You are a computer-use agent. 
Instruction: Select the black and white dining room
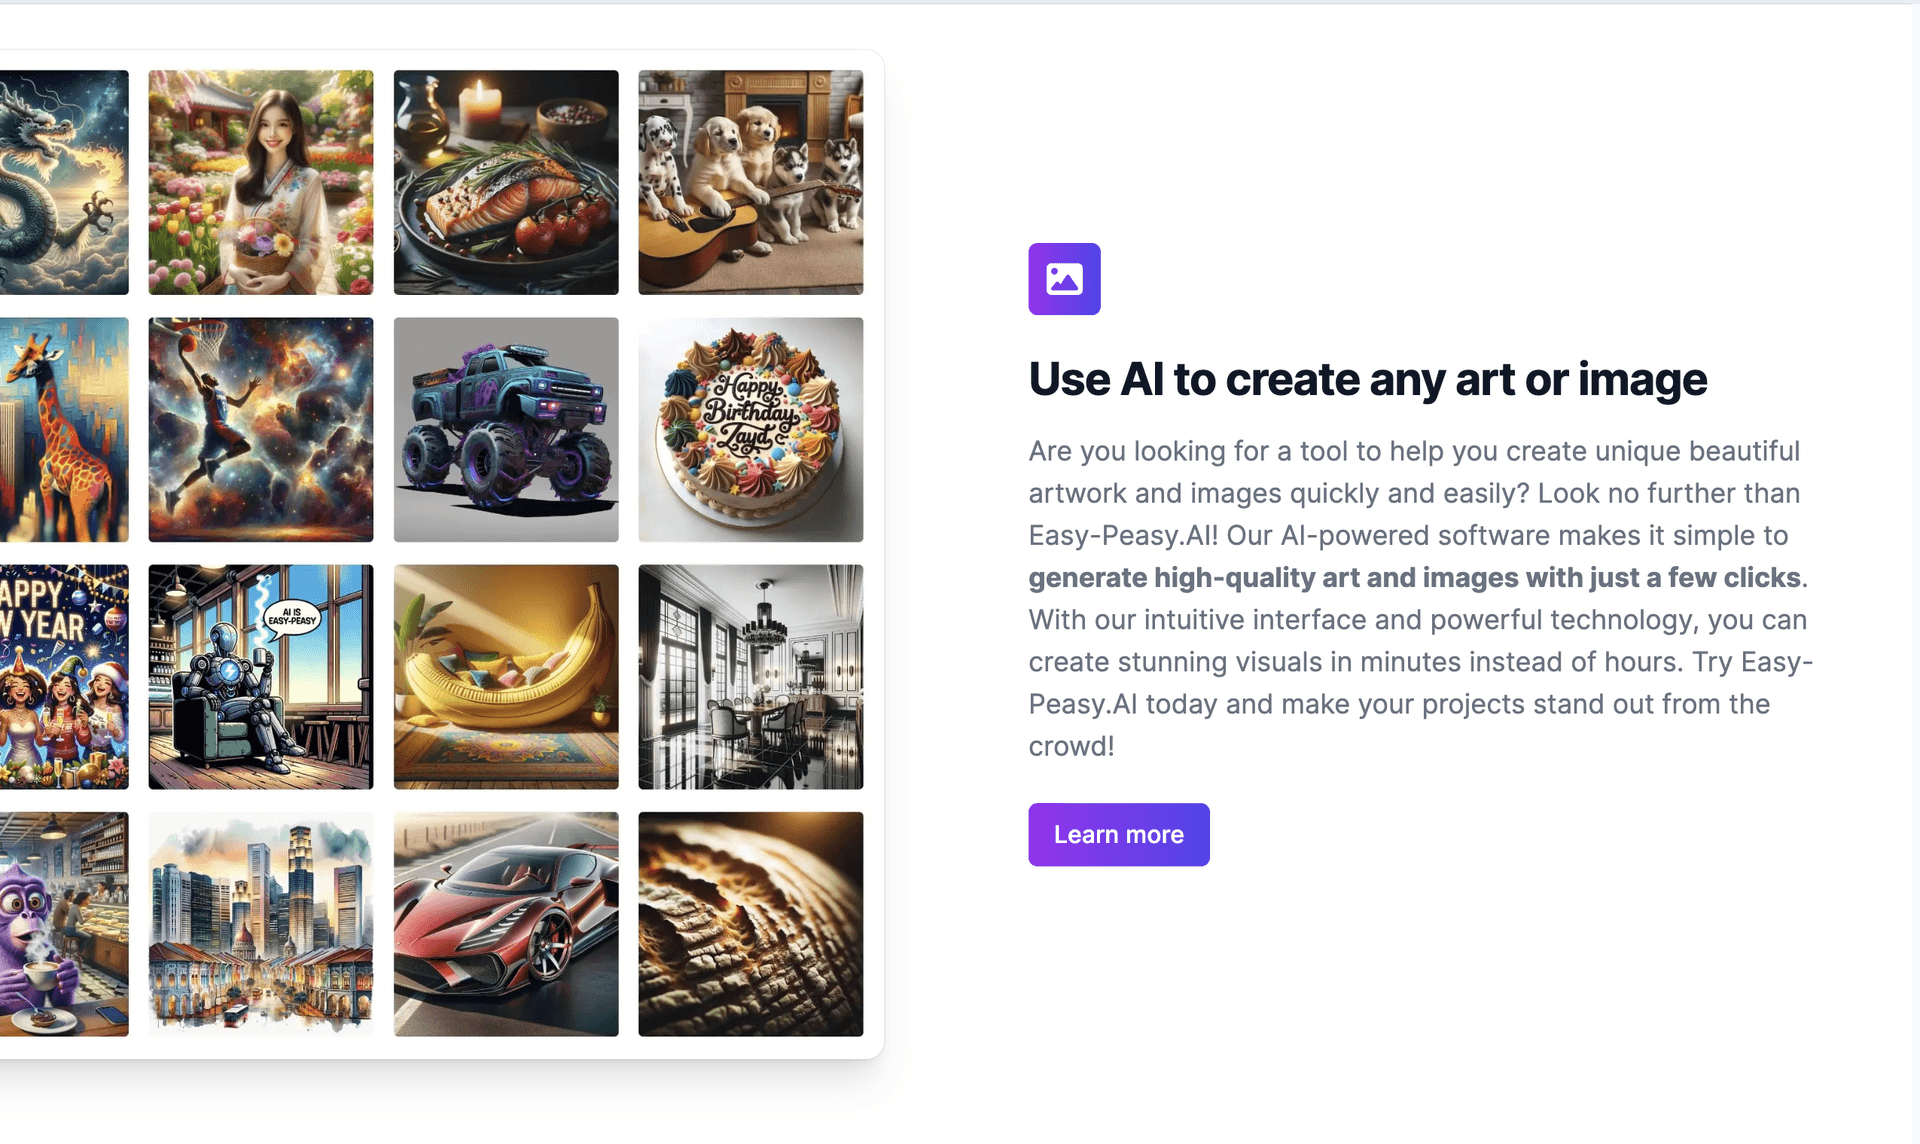[752, 676]
